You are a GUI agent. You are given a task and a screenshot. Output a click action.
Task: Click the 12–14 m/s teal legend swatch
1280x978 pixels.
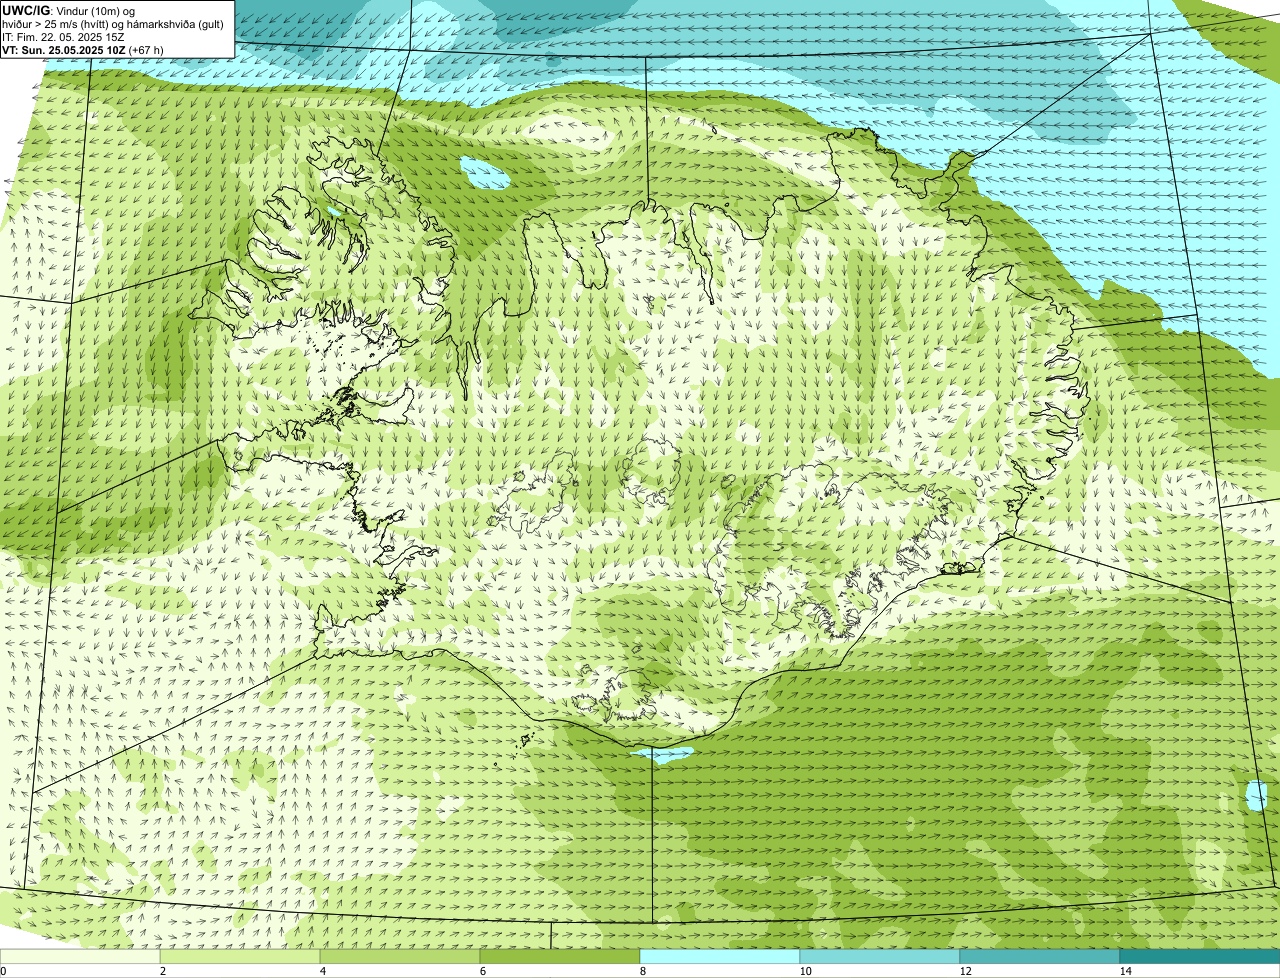point(1040,956)
